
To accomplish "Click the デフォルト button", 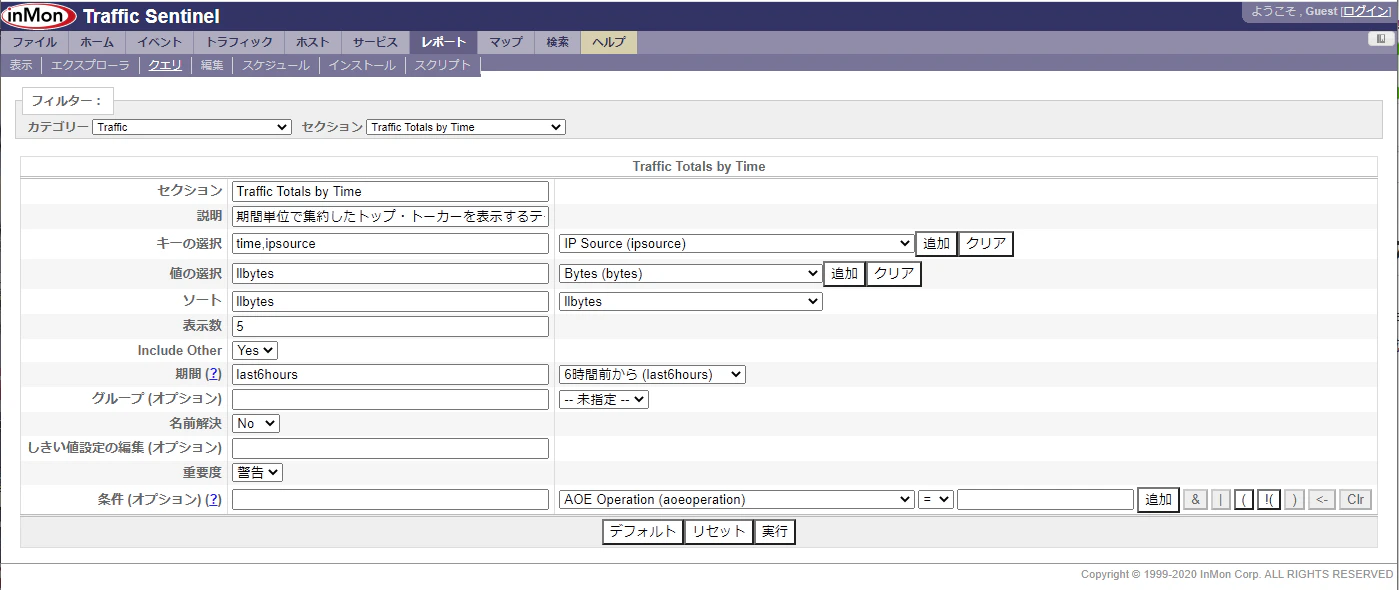I will [643, 531].
